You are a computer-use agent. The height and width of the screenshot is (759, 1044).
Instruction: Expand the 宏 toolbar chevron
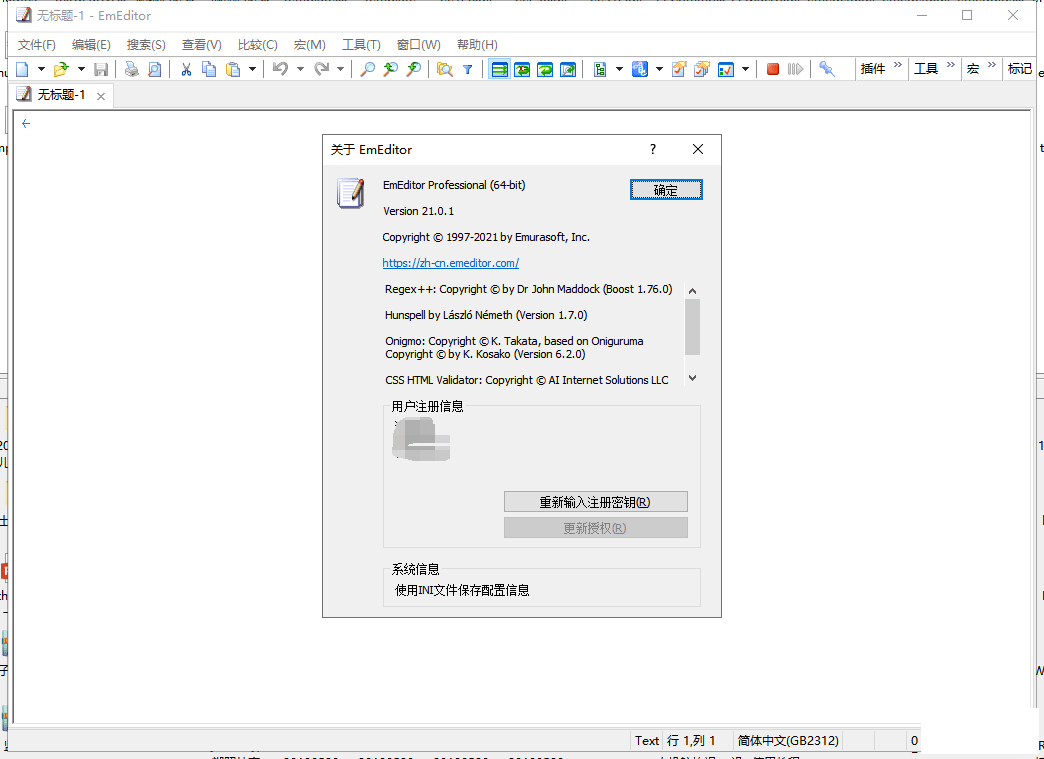(991, 65)
